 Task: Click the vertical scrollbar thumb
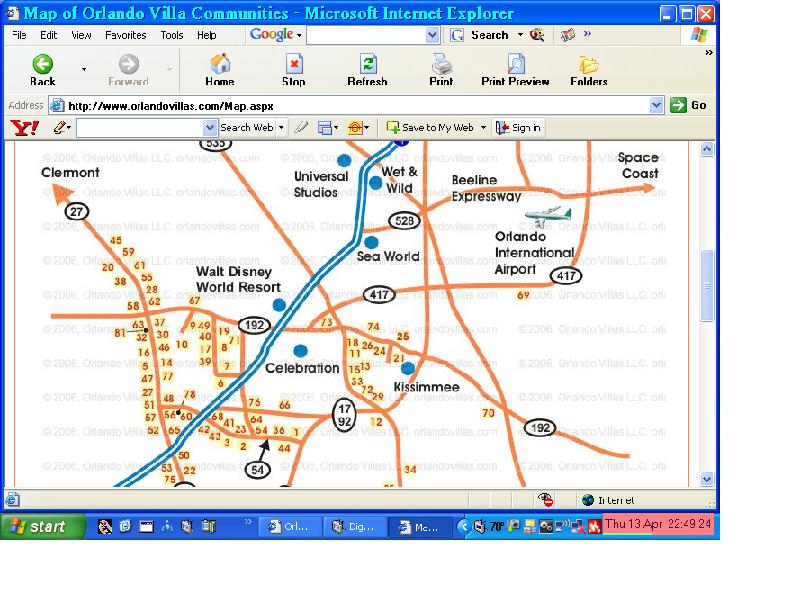[707, 286]
